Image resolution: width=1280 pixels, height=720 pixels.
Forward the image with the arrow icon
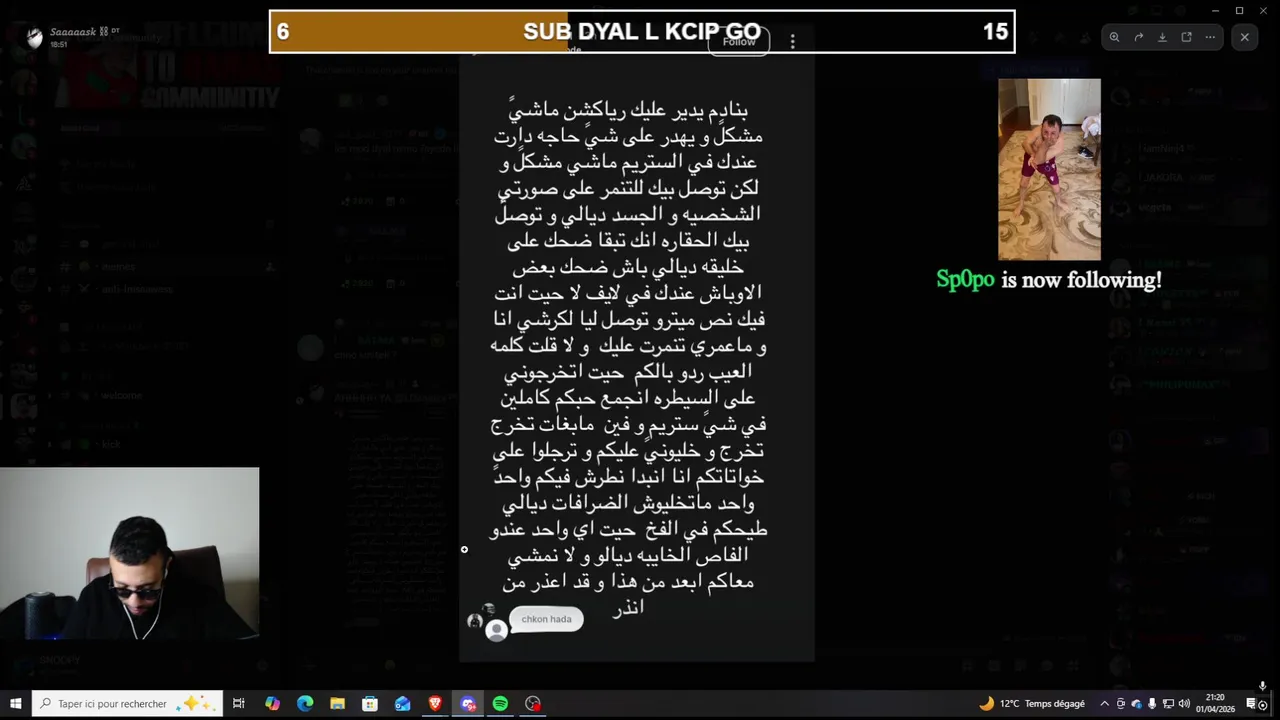pos(1138,37)
